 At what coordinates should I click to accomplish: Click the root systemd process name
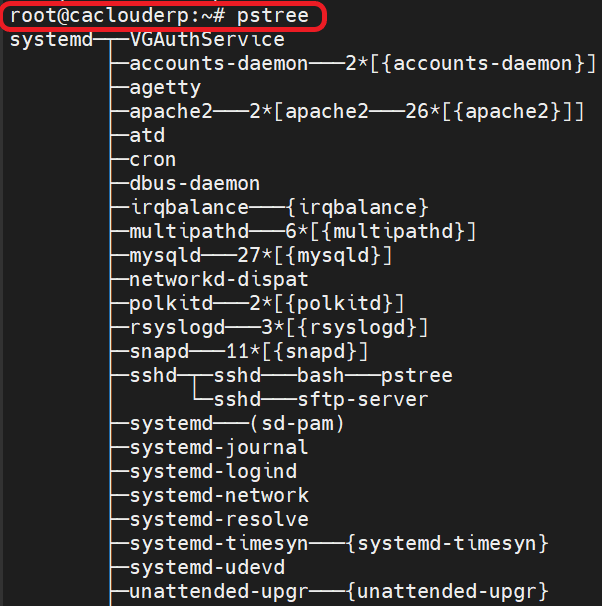click(x=51, y=41)
